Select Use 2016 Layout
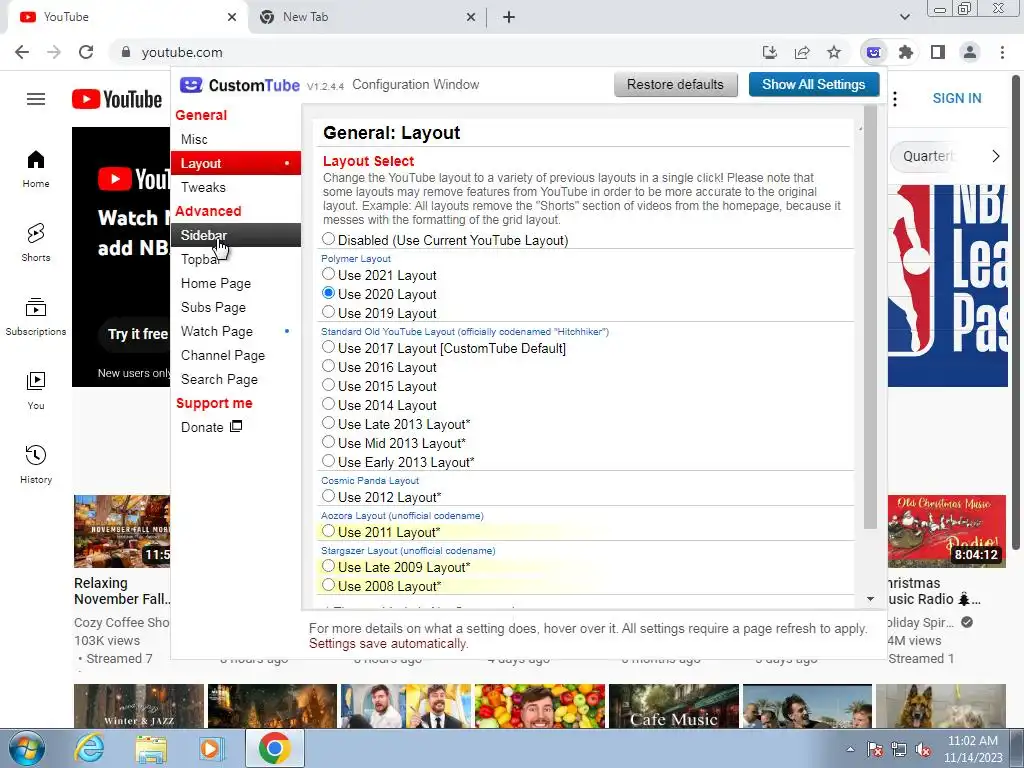Screen dimensions: 1024x768 click(x=328, y=366)
